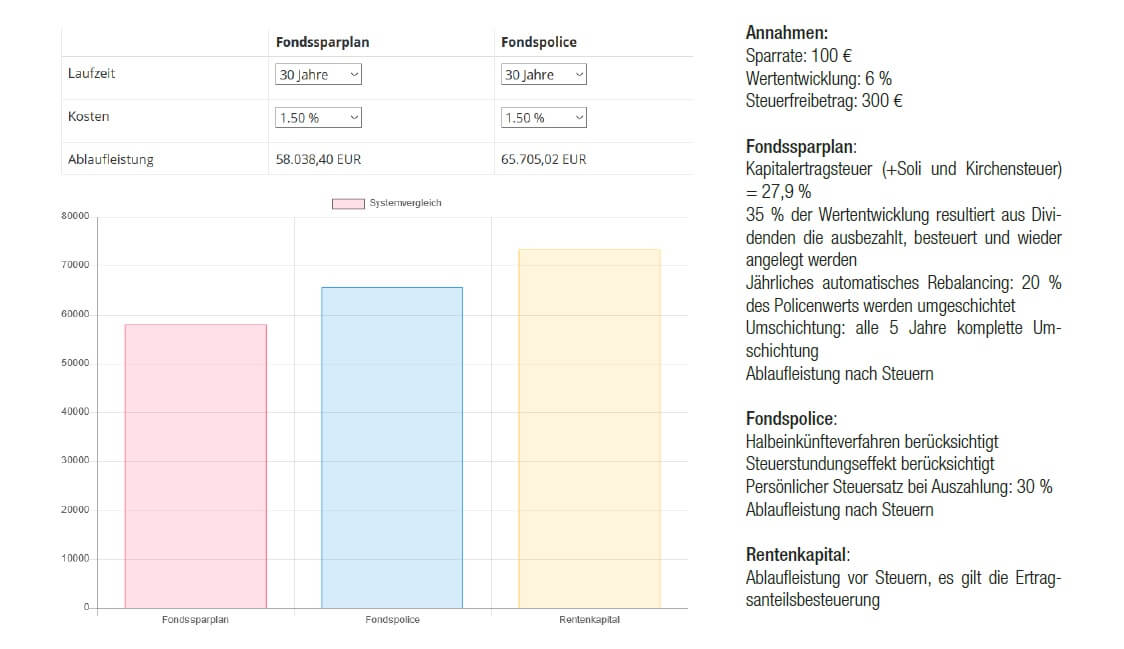Select the yellow Rentenkapital bar
1124x649 pixels.
(589, 429)
